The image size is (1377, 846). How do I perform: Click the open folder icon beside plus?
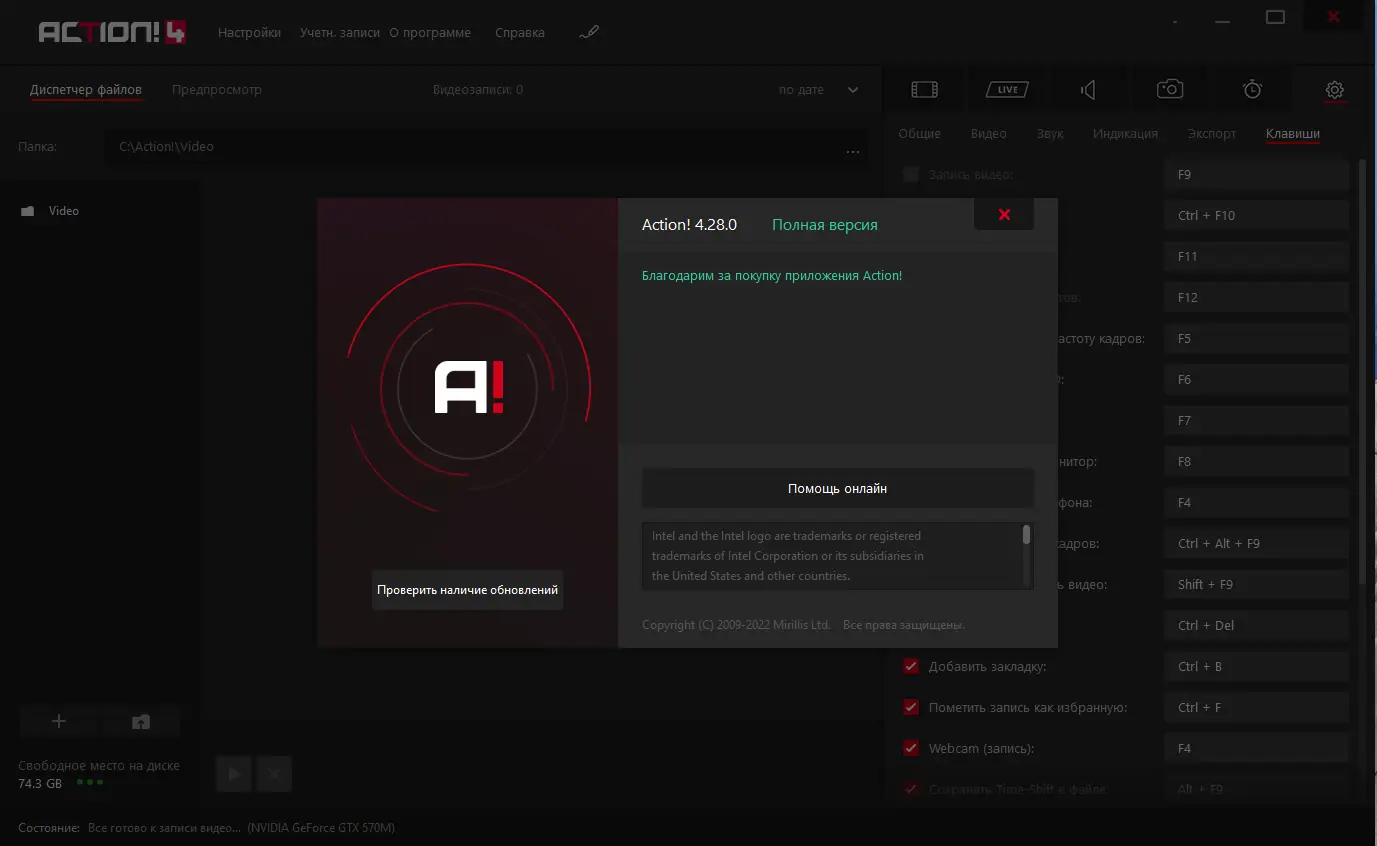tap(141, 721)
